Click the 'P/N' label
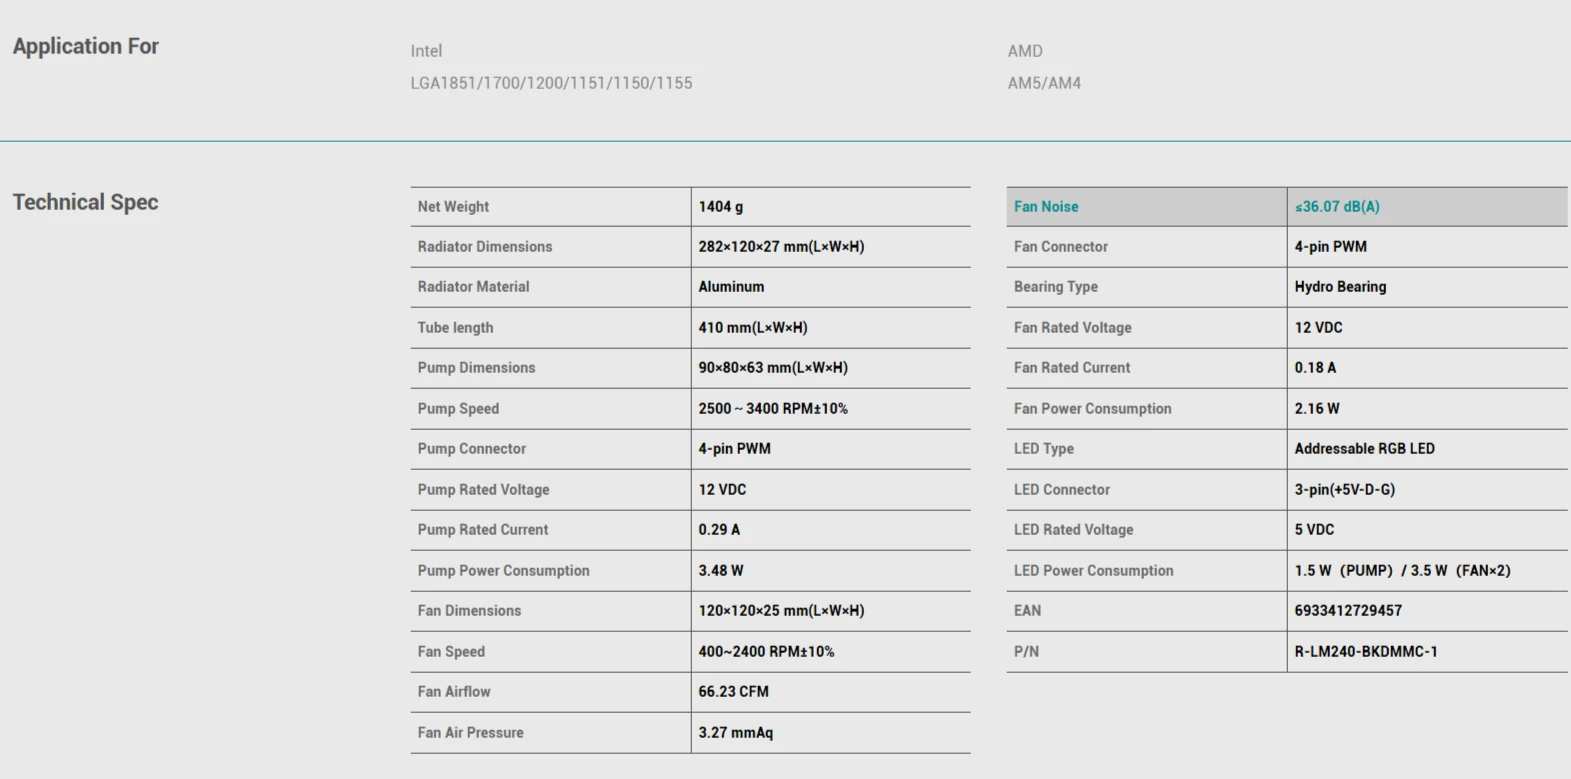 [x=1027, y=652]
